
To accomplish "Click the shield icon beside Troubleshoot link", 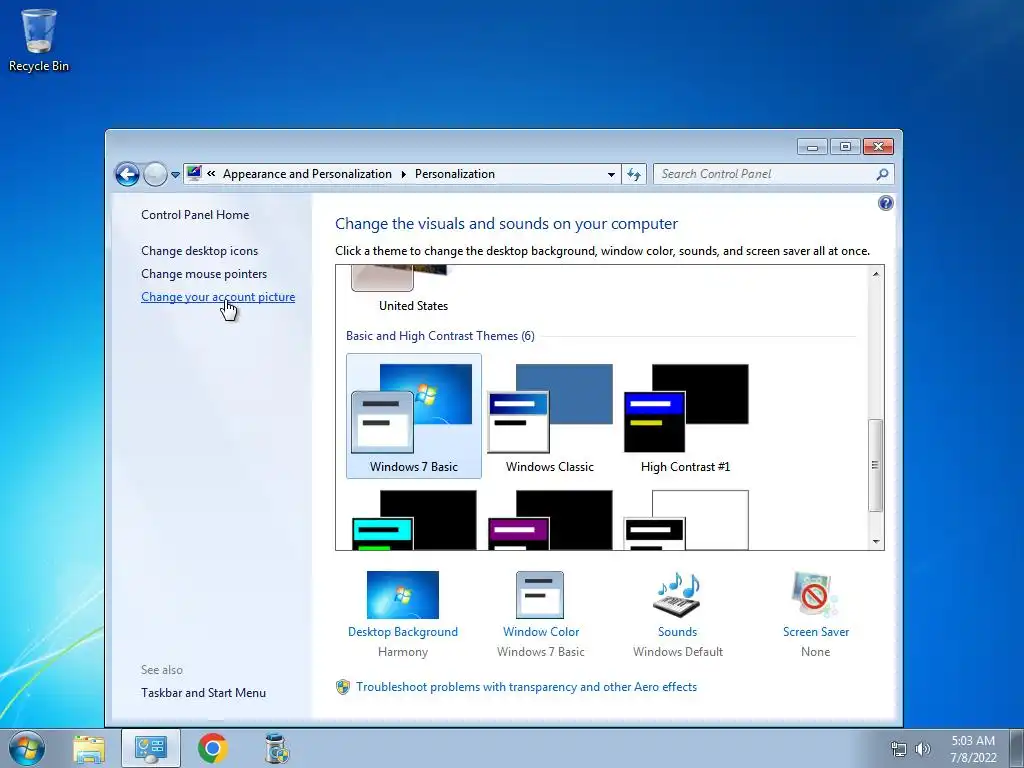I will (343, 687).
